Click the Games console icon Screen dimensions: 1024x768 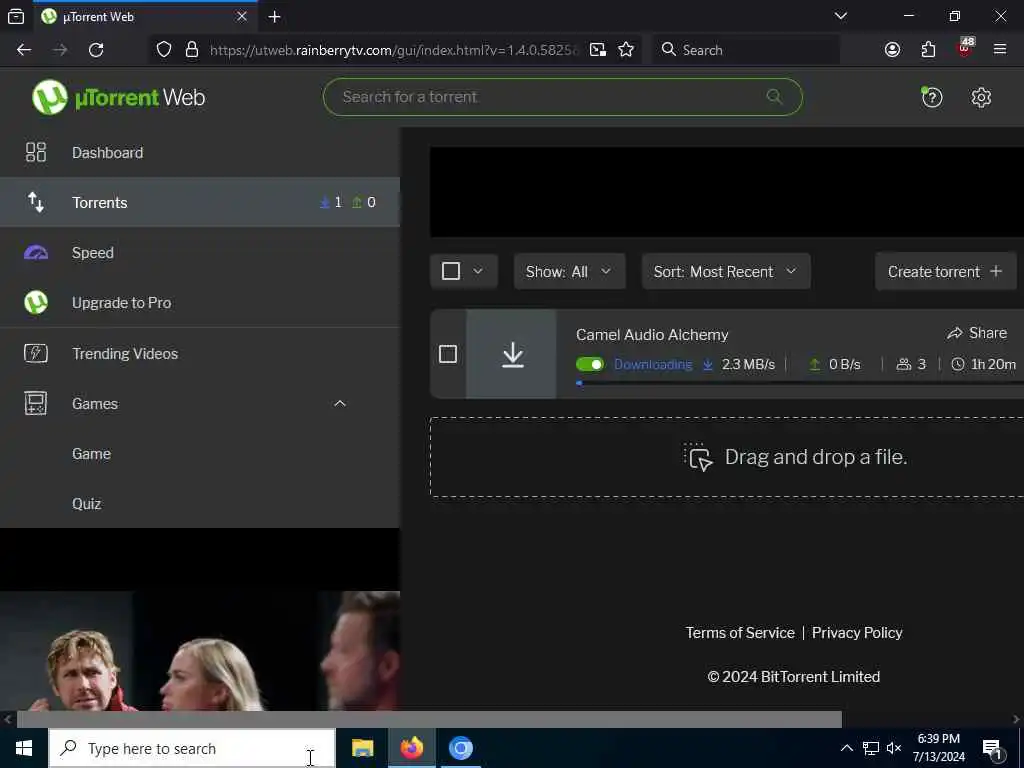(x=36, y=403)
